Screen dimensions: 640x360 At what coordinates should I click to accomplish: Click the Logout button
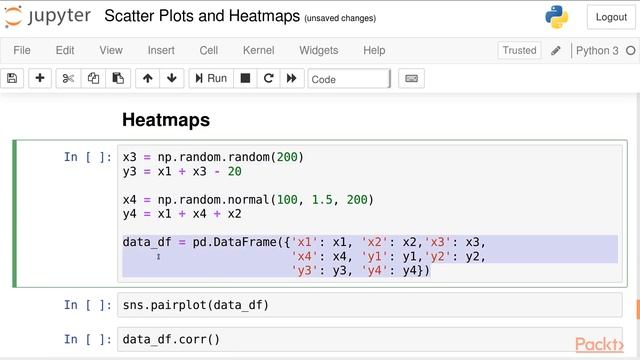(x=611, y=17)
